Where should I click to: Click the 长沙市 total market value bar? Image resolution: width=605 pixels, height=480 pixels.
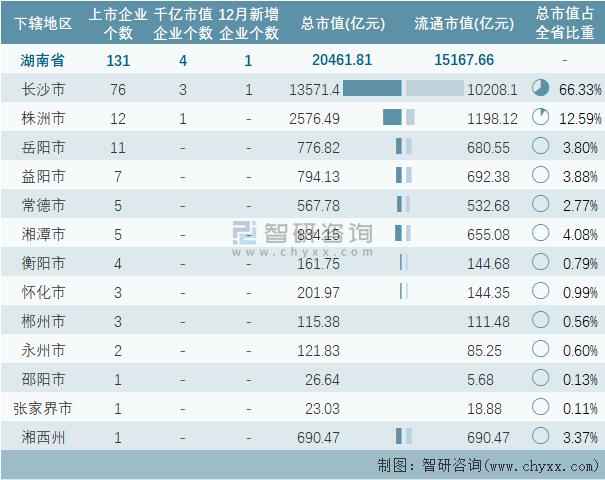[372, 89]
